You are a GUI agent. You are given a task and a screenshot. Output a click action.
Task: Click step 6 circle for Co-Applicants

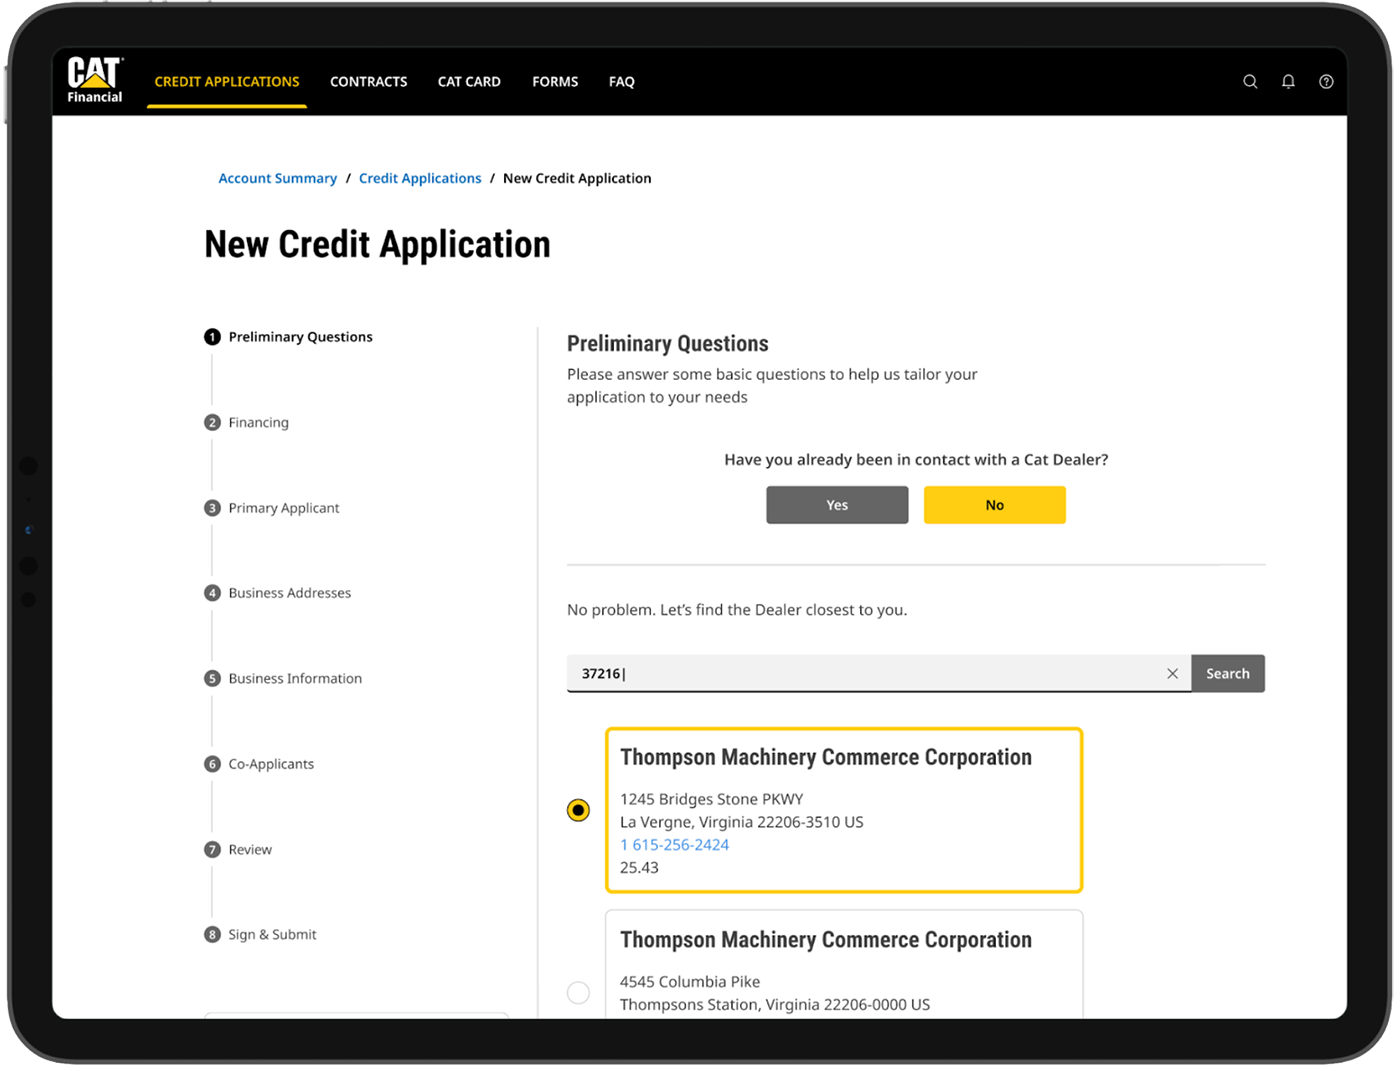(x=212, y=764)
